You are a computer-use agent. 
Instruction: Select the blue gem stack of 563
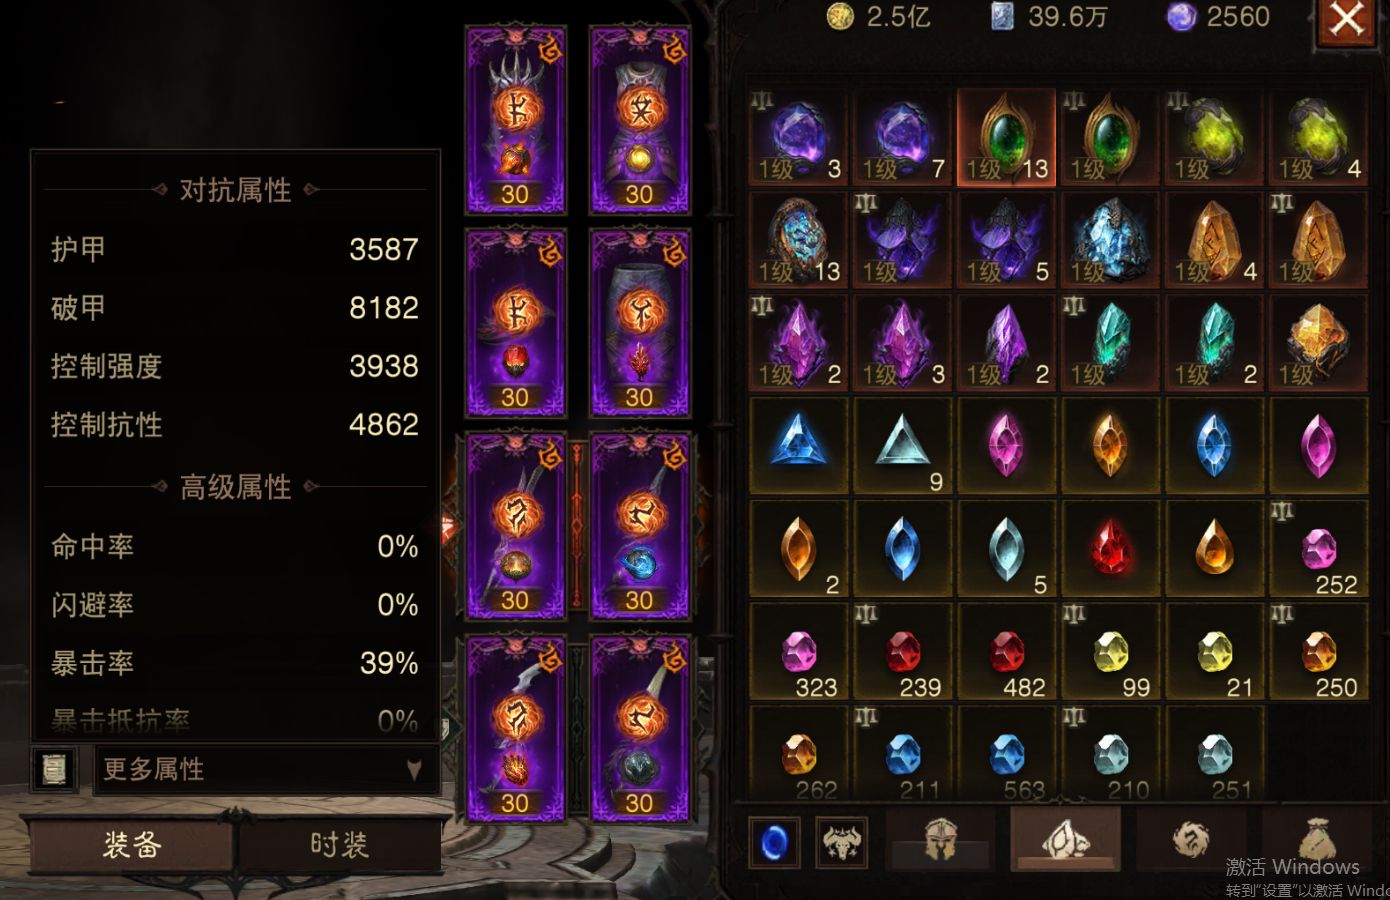pyautogui.click(x=1007, y=753)
